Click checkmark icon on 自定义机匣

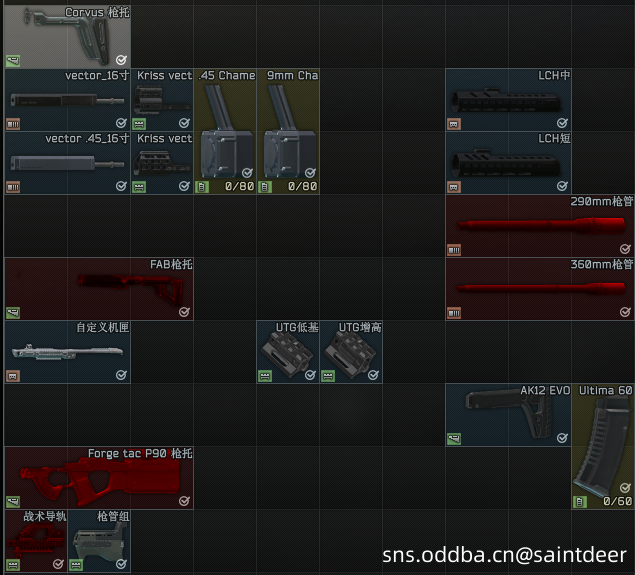tap(121, 375)
